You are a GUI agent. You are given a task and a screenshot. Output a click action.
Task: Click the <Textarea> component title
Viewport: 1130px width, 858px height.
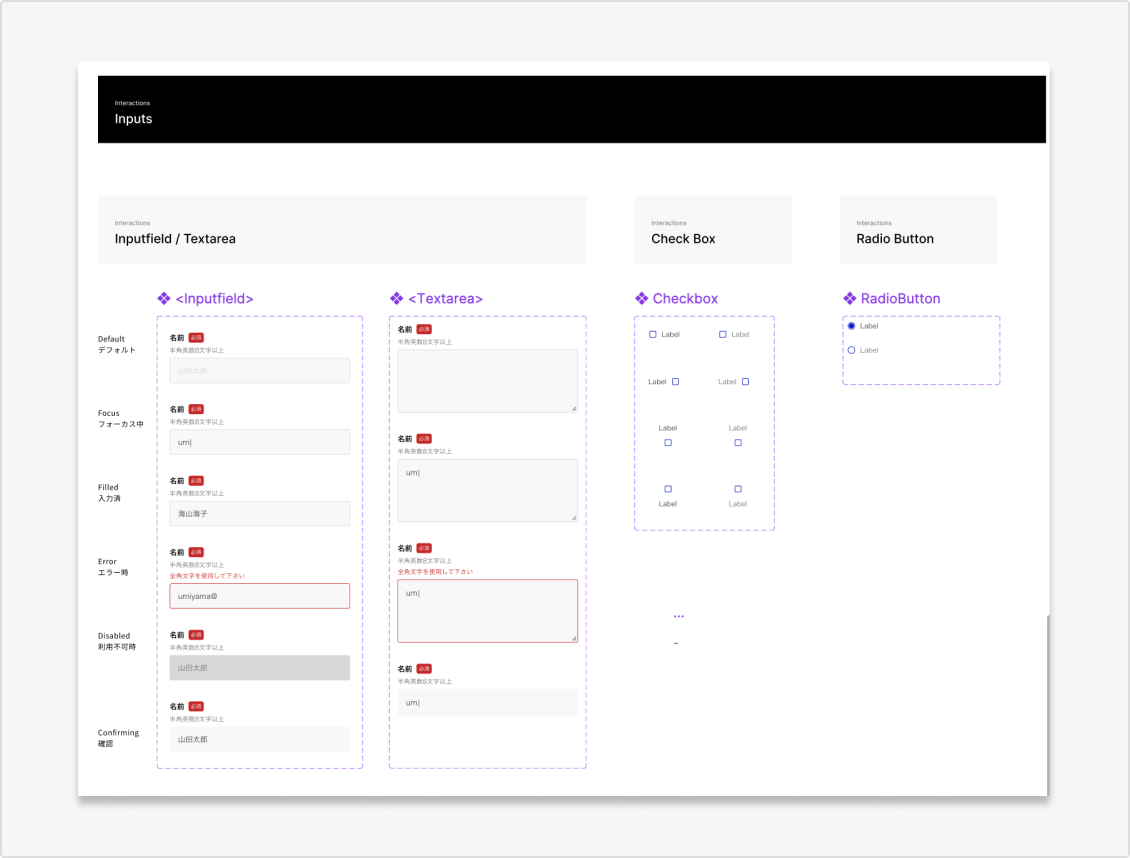pyautogui.click(x=445, y=298)
